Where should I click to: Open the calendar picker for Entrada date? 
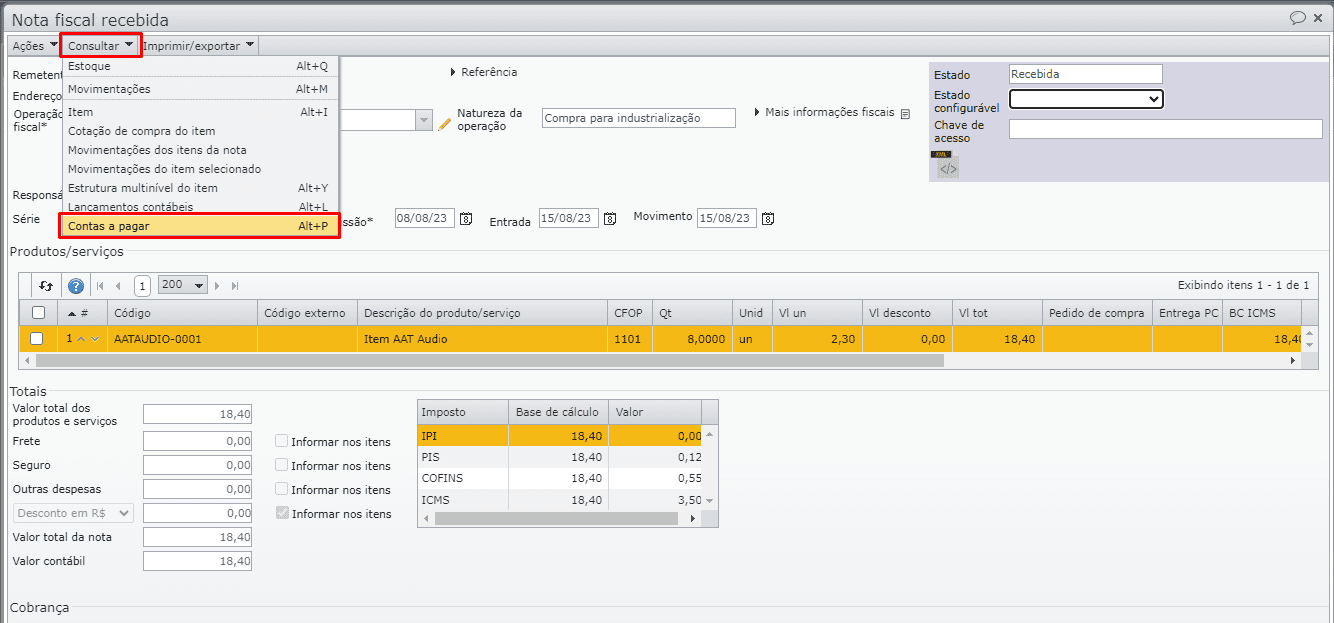pyautogui.click(x=610, y=219)
